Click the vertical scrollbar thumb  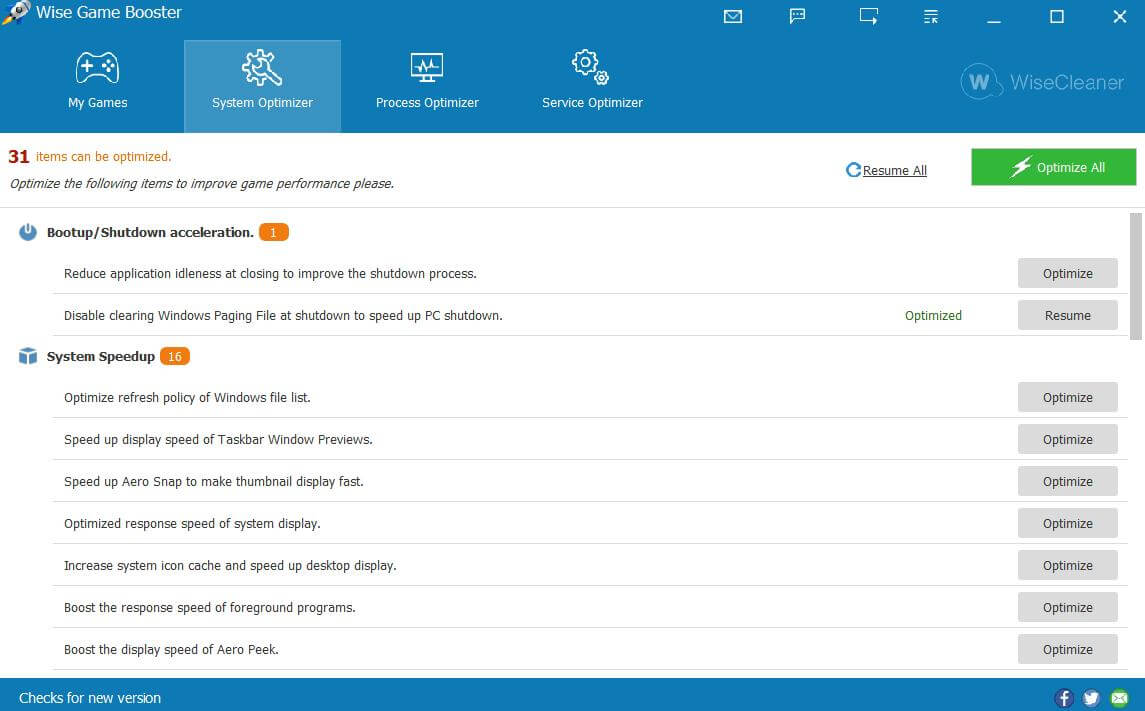point(1136,277)
